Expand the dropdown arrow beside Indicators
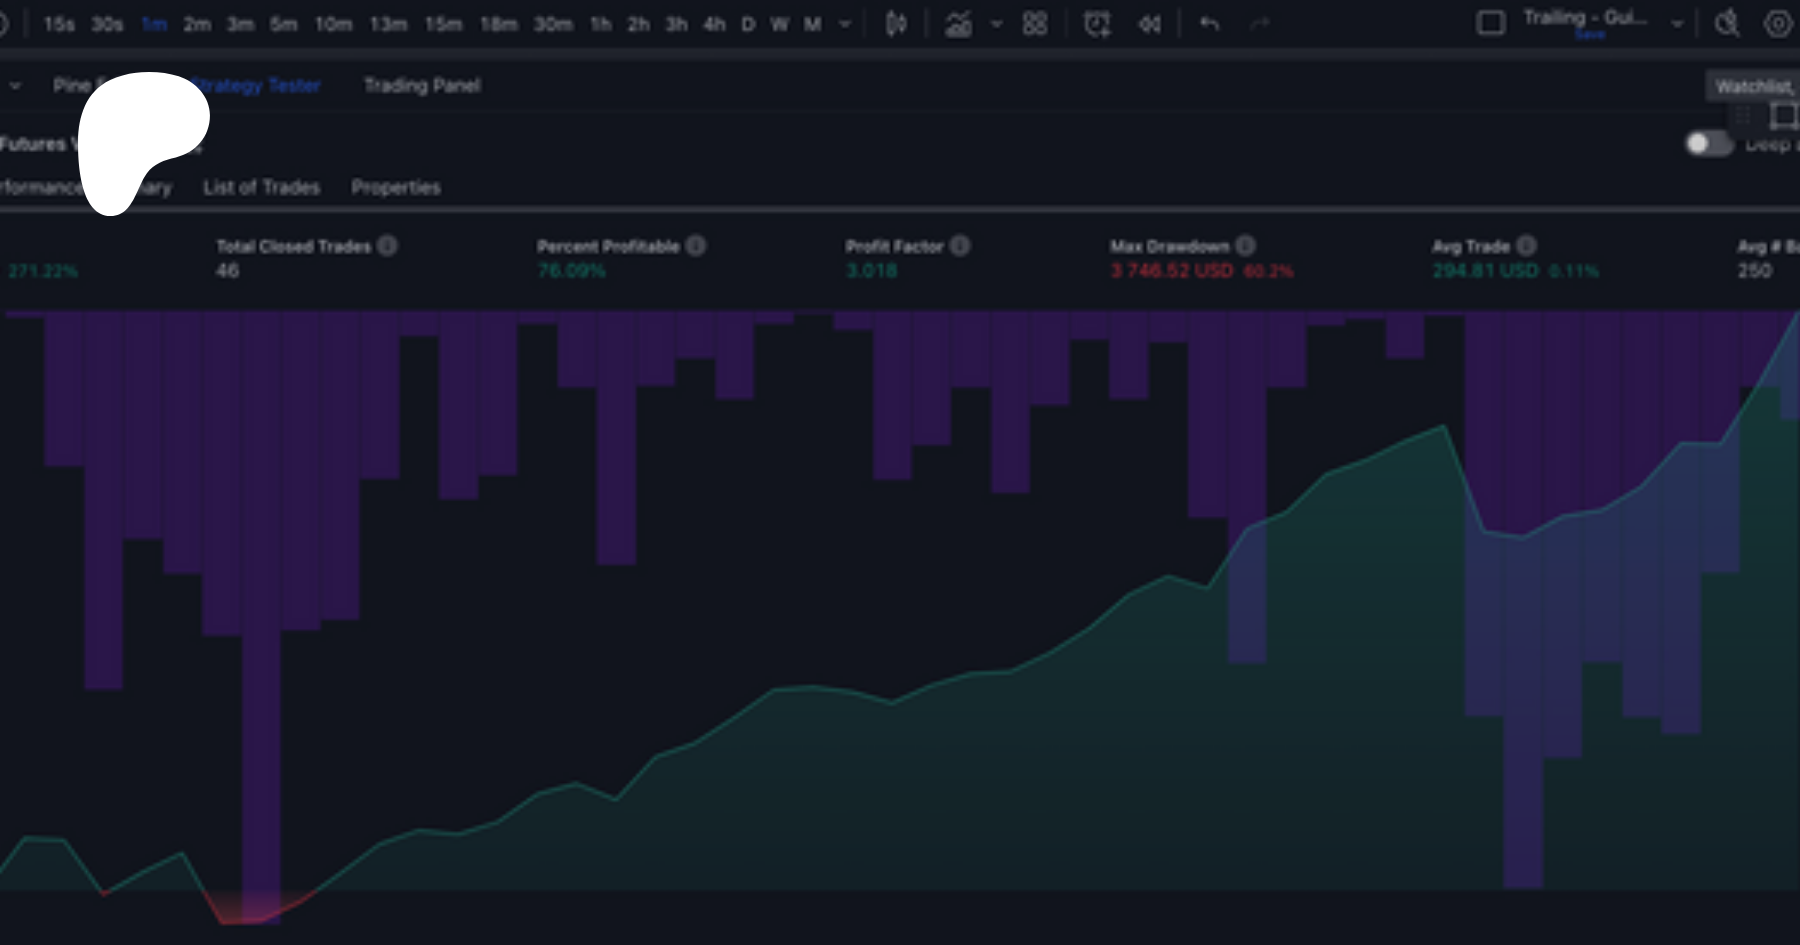 pyautogui.click(x=996, y=24)
